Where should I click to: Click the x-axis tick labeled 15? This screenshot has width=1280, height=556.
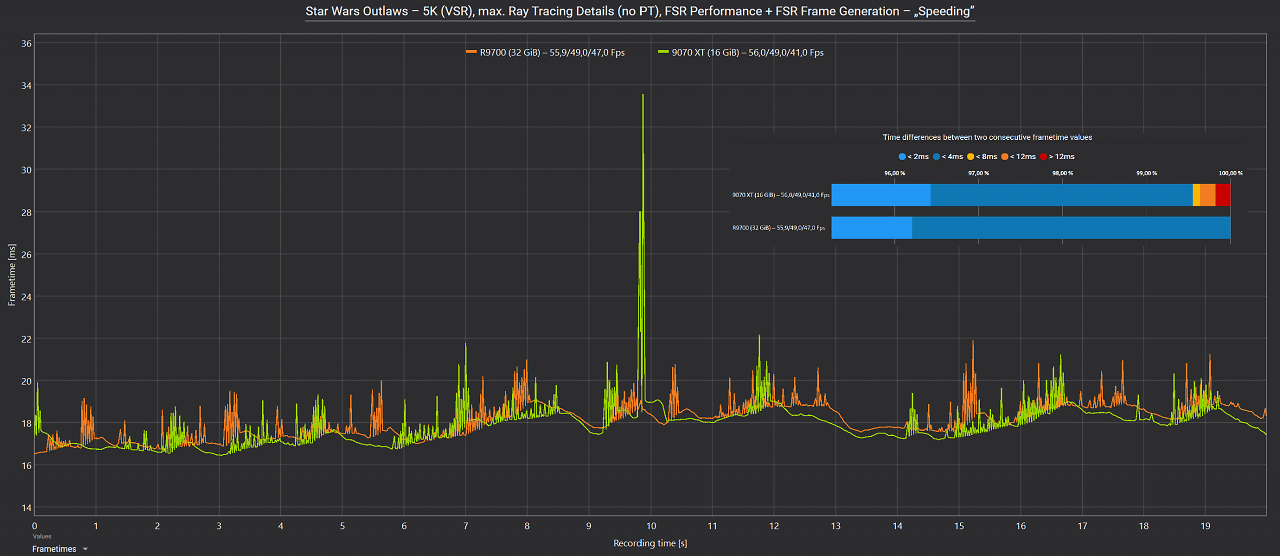coord(959,525)
